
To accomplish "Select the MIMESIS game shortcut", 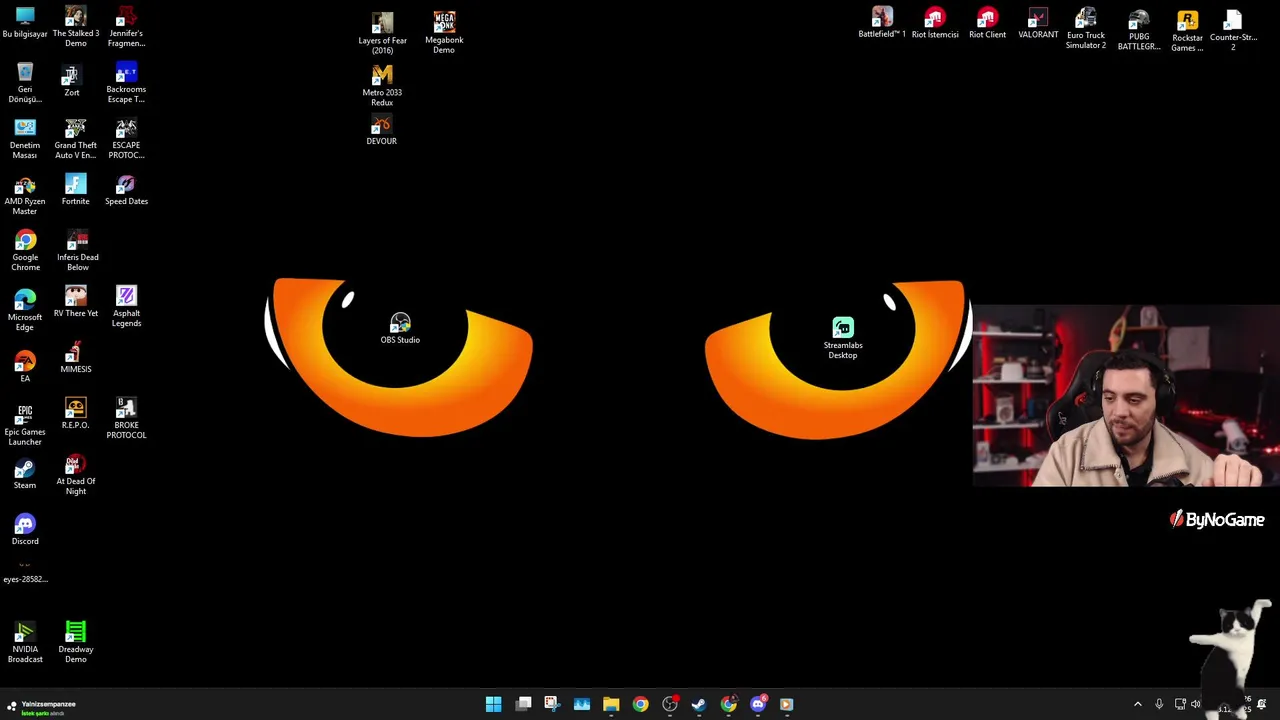I will (76, 358).
